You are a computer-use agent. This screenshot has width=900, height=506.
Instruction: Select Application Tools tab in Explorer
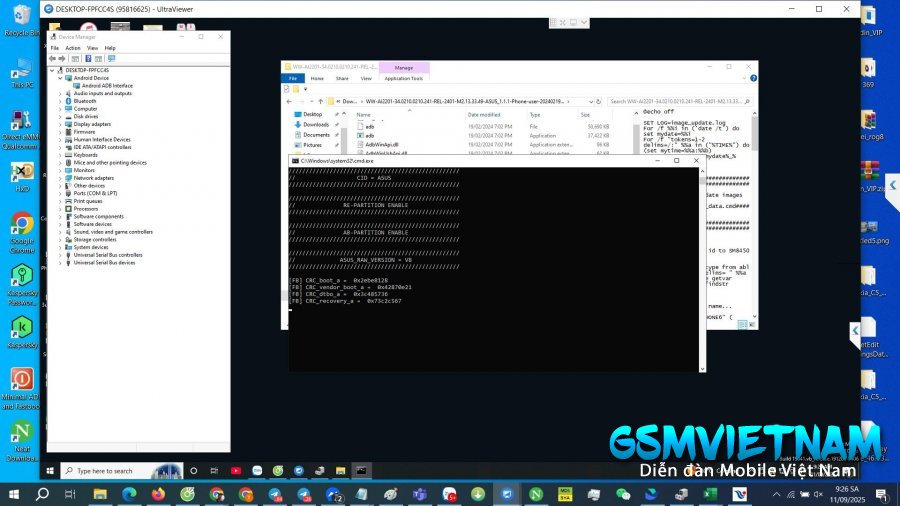(x=404, y=79)
